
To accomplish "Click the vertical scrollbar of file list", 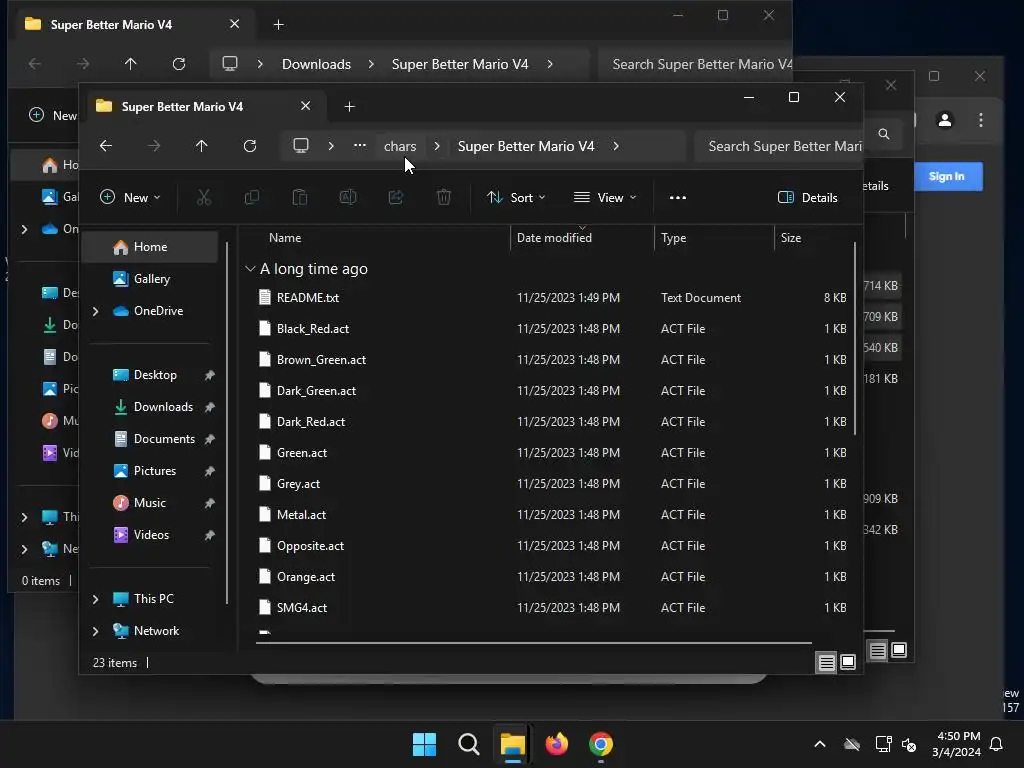I will (x=855, y=340).
